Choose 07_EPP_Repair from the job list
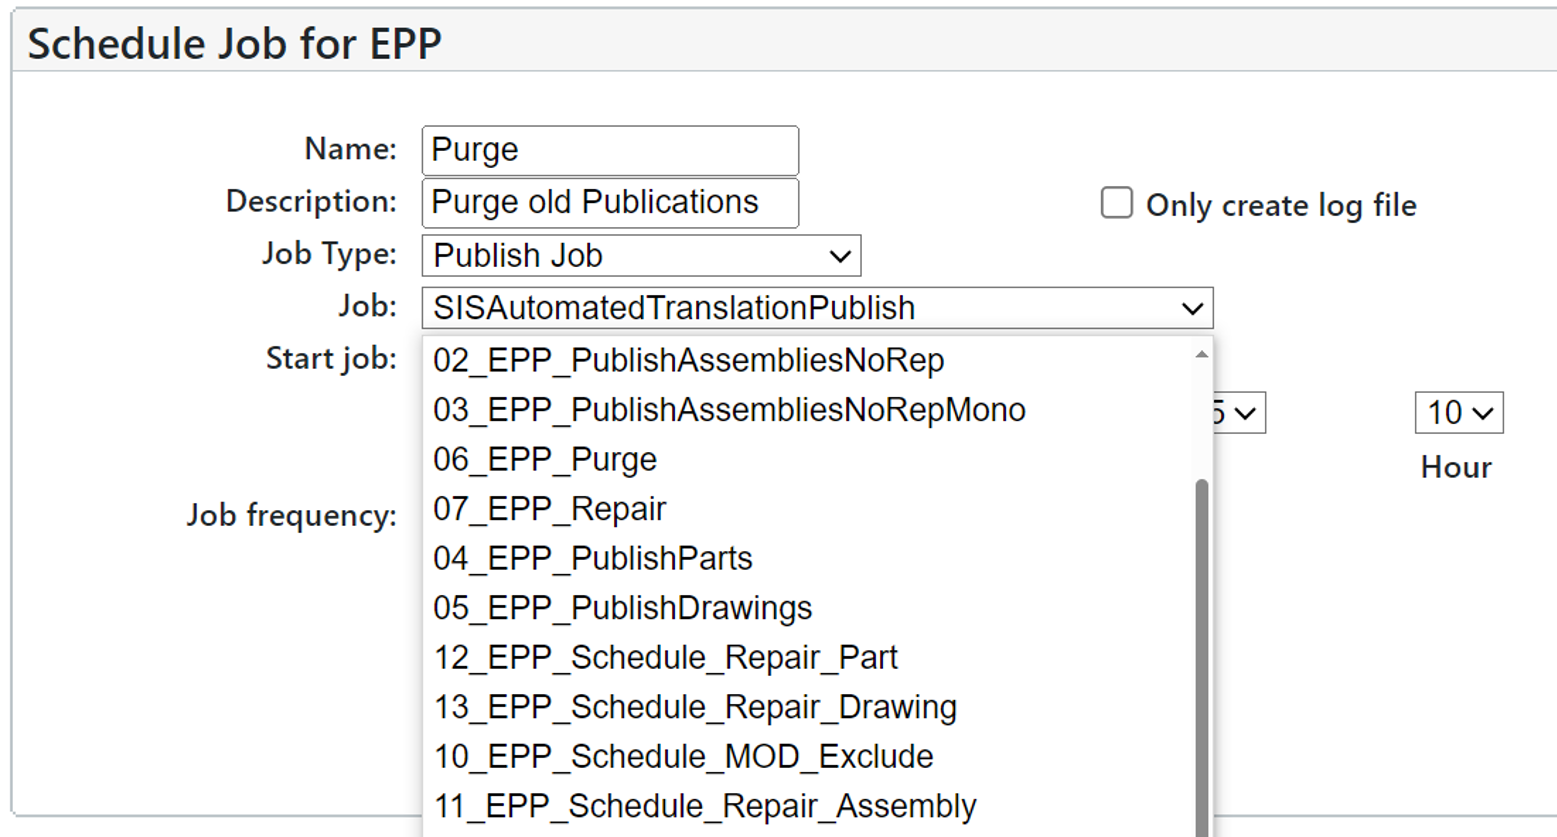 point(549,509)
